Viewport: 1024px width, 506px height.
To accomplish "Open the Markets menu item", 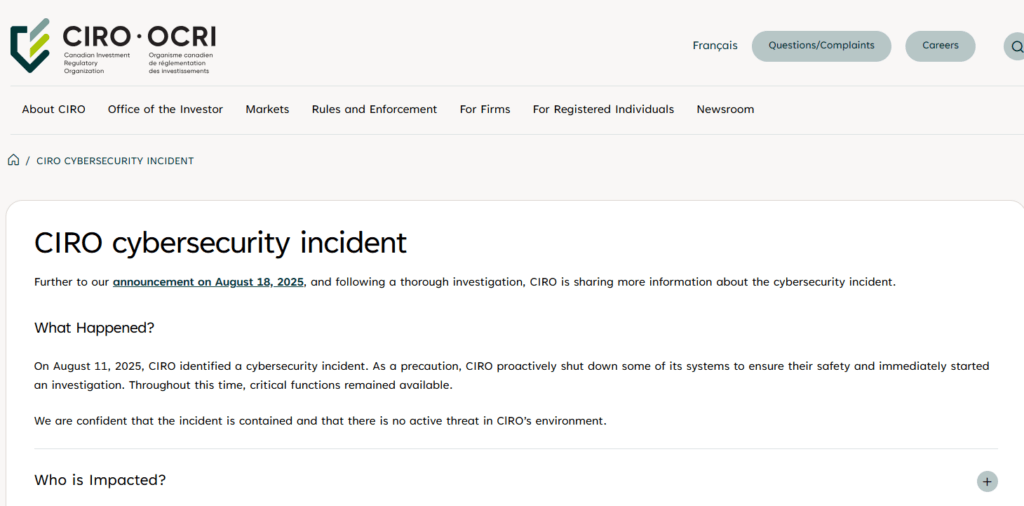I will pos(267,109).
